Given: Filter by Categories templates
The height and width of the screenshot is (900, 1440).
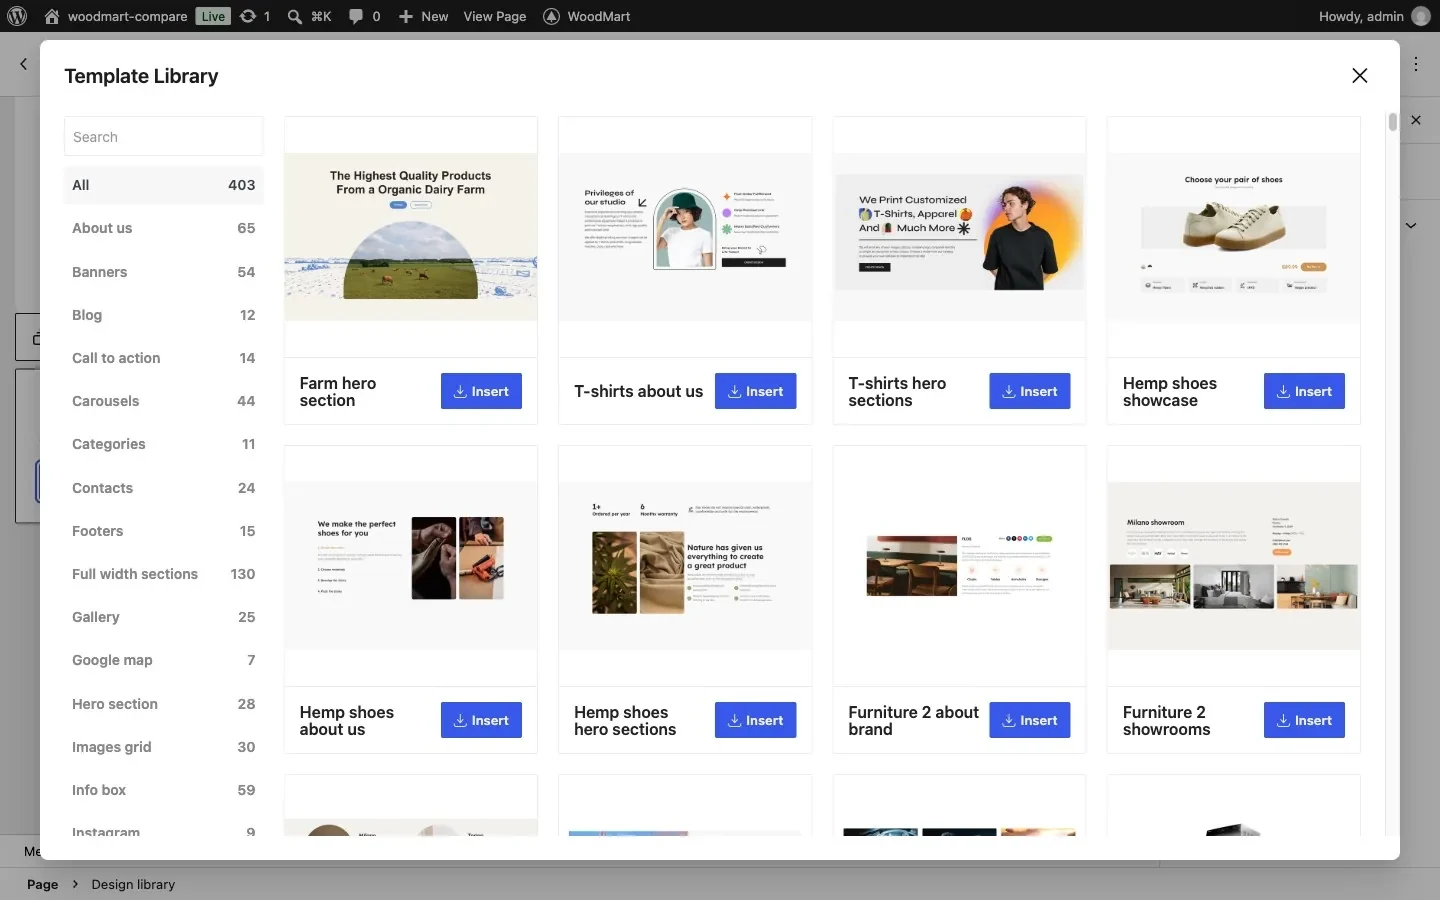Looking at the screenshot, I should (x=163, y=444).
